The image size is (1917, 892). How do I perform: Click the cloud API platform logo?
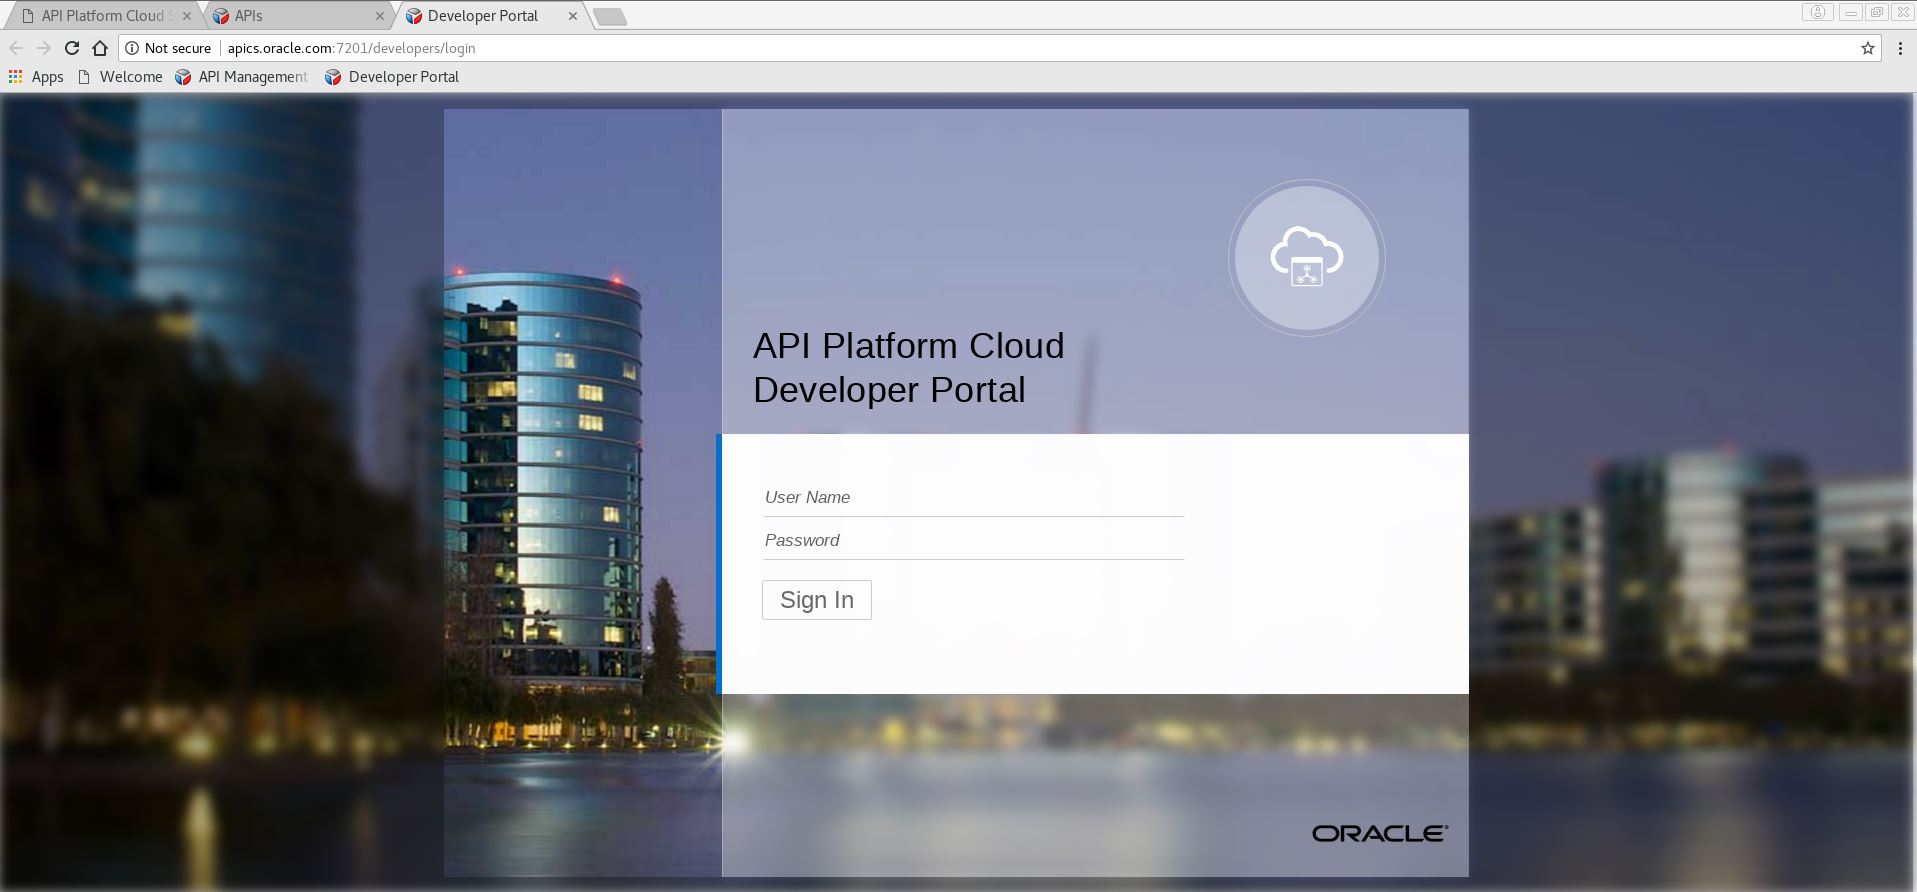click(x=1306, y=258)
